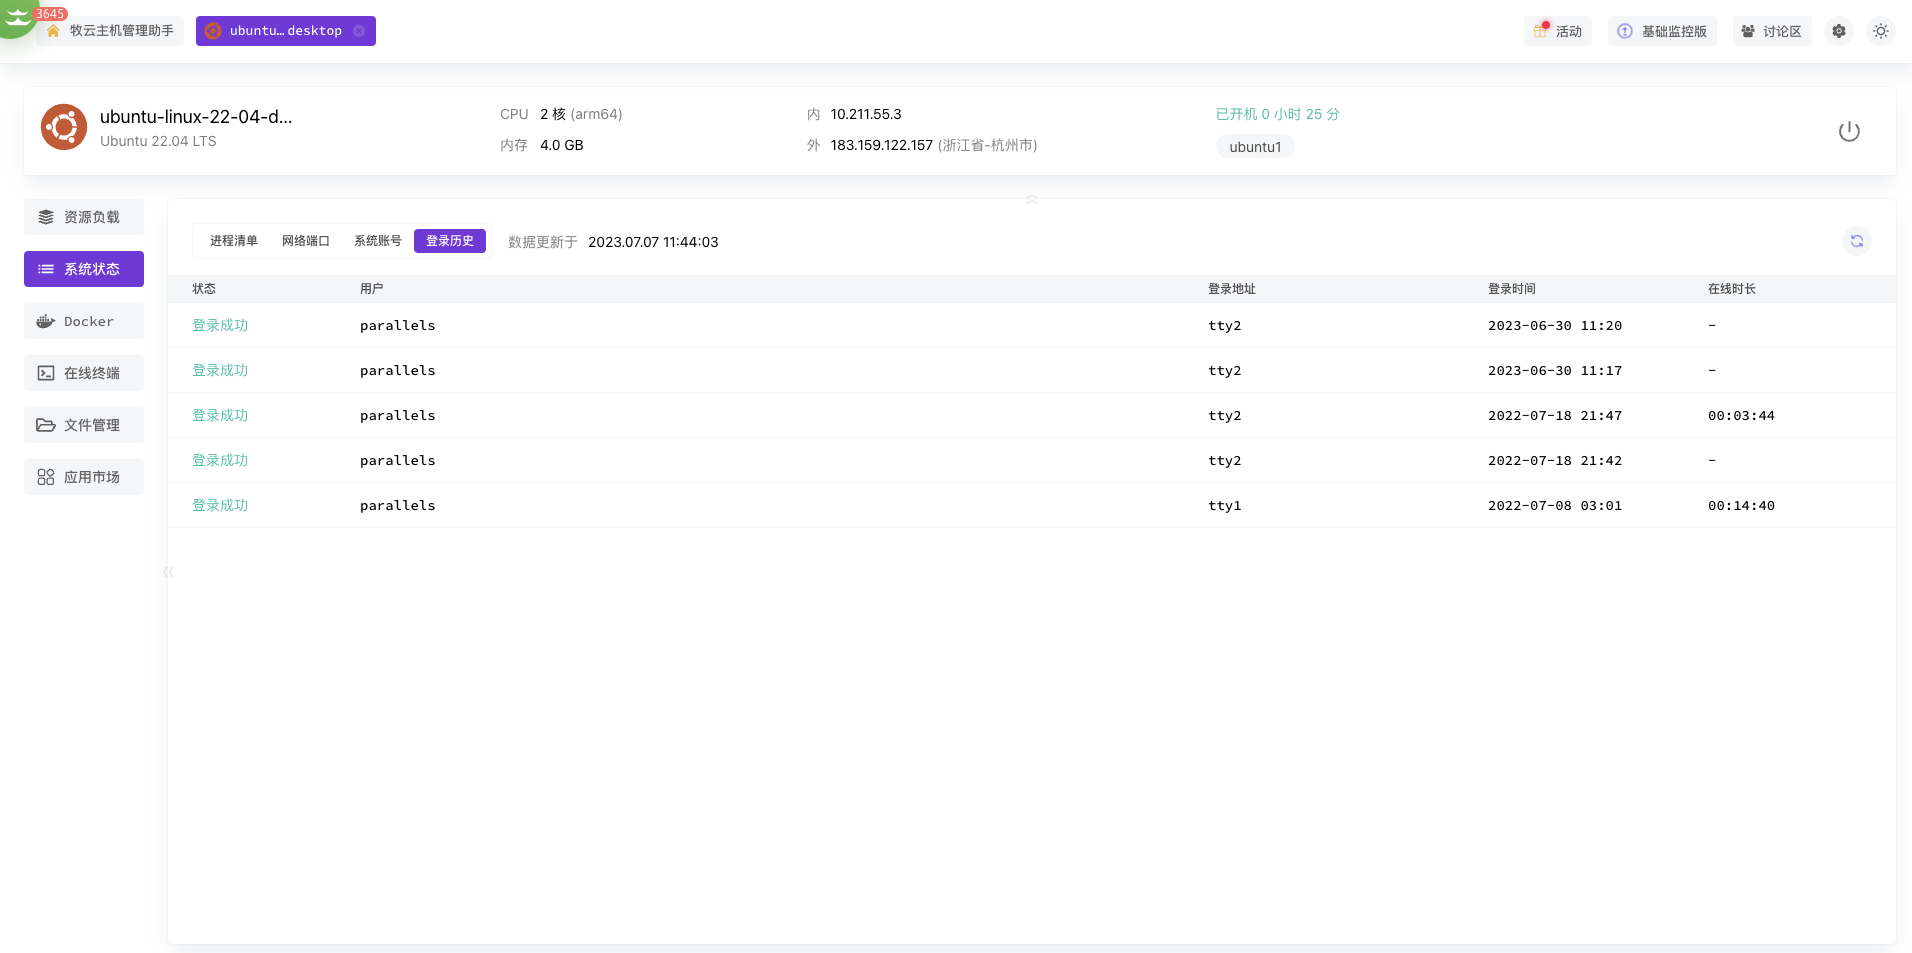Open Docker sidebar item
This screenshot has width=1912, height=953.
pos(84,321)
